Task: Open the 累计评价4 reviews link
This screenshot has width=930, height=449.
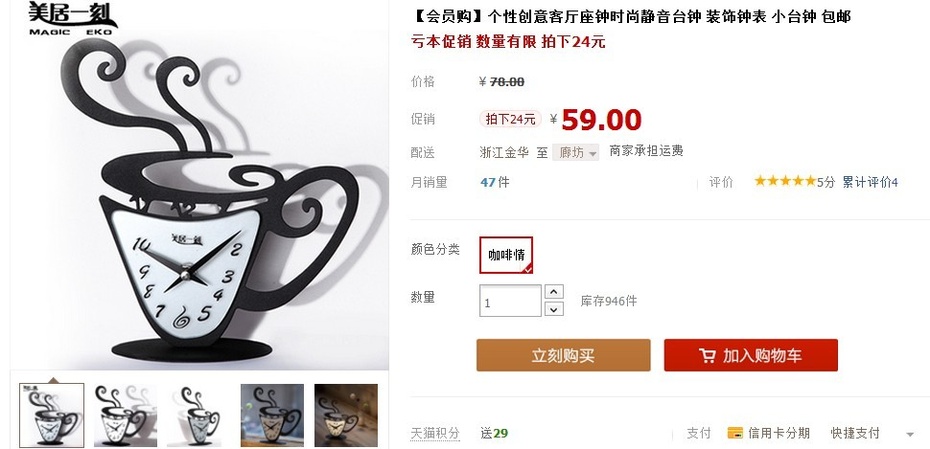Action: pos(870,182)
